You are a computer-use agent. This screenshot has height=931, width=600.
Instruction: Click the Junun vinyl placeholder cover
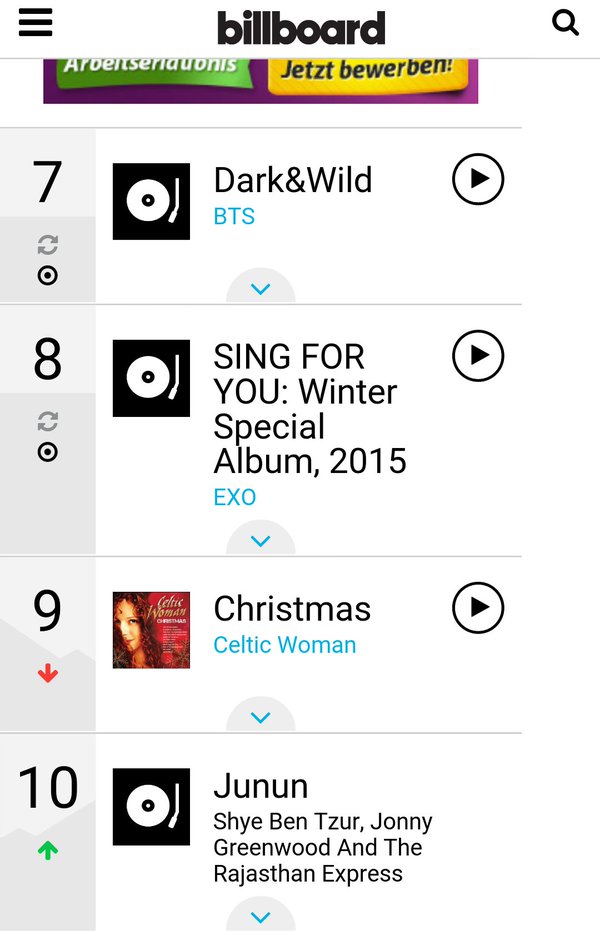point(151,806)
